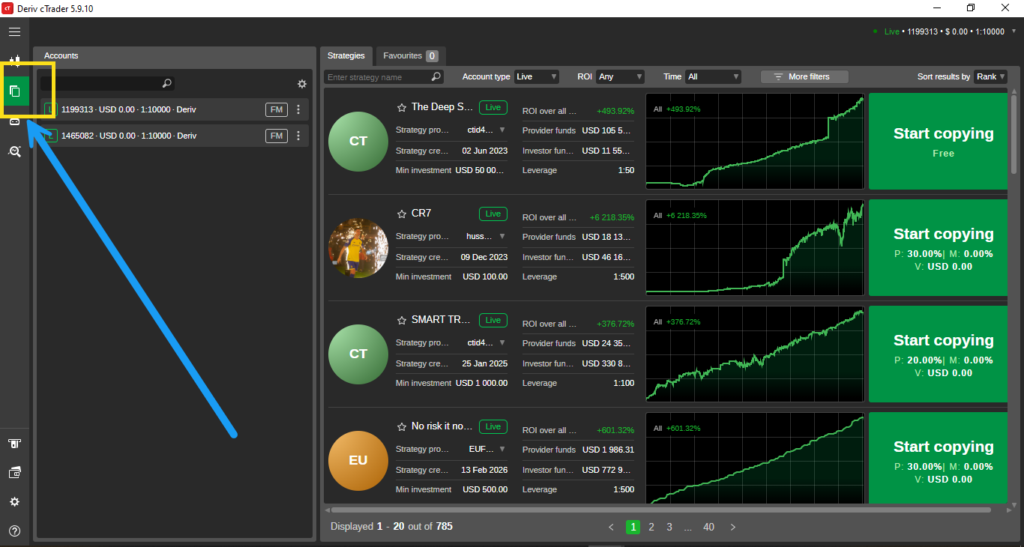
Task: Go to results page 40
Action: (709, 527)
